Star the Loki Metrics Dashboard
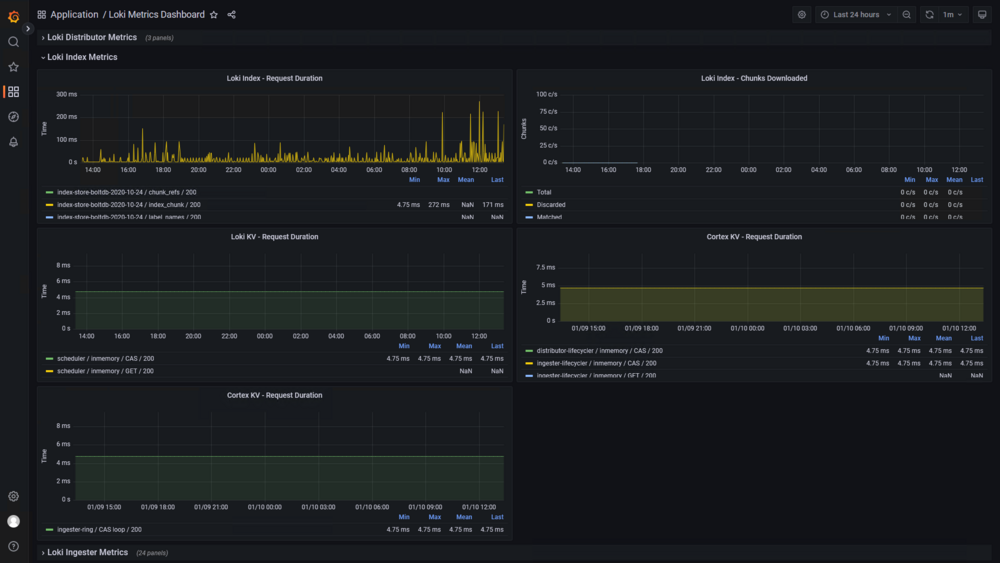The height and width of the screenshot is (563, 1000). (214, 15)
